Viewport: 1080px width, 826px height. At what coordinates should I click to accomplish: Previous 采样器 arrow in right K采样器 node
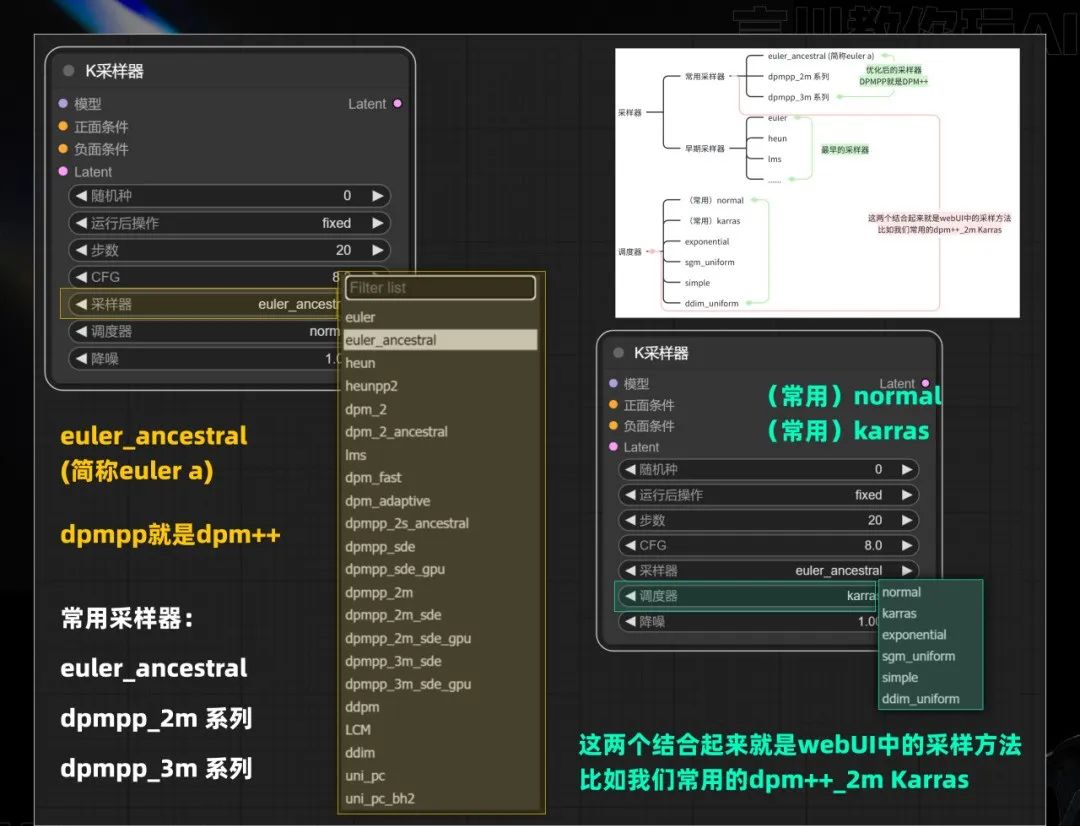630,570
